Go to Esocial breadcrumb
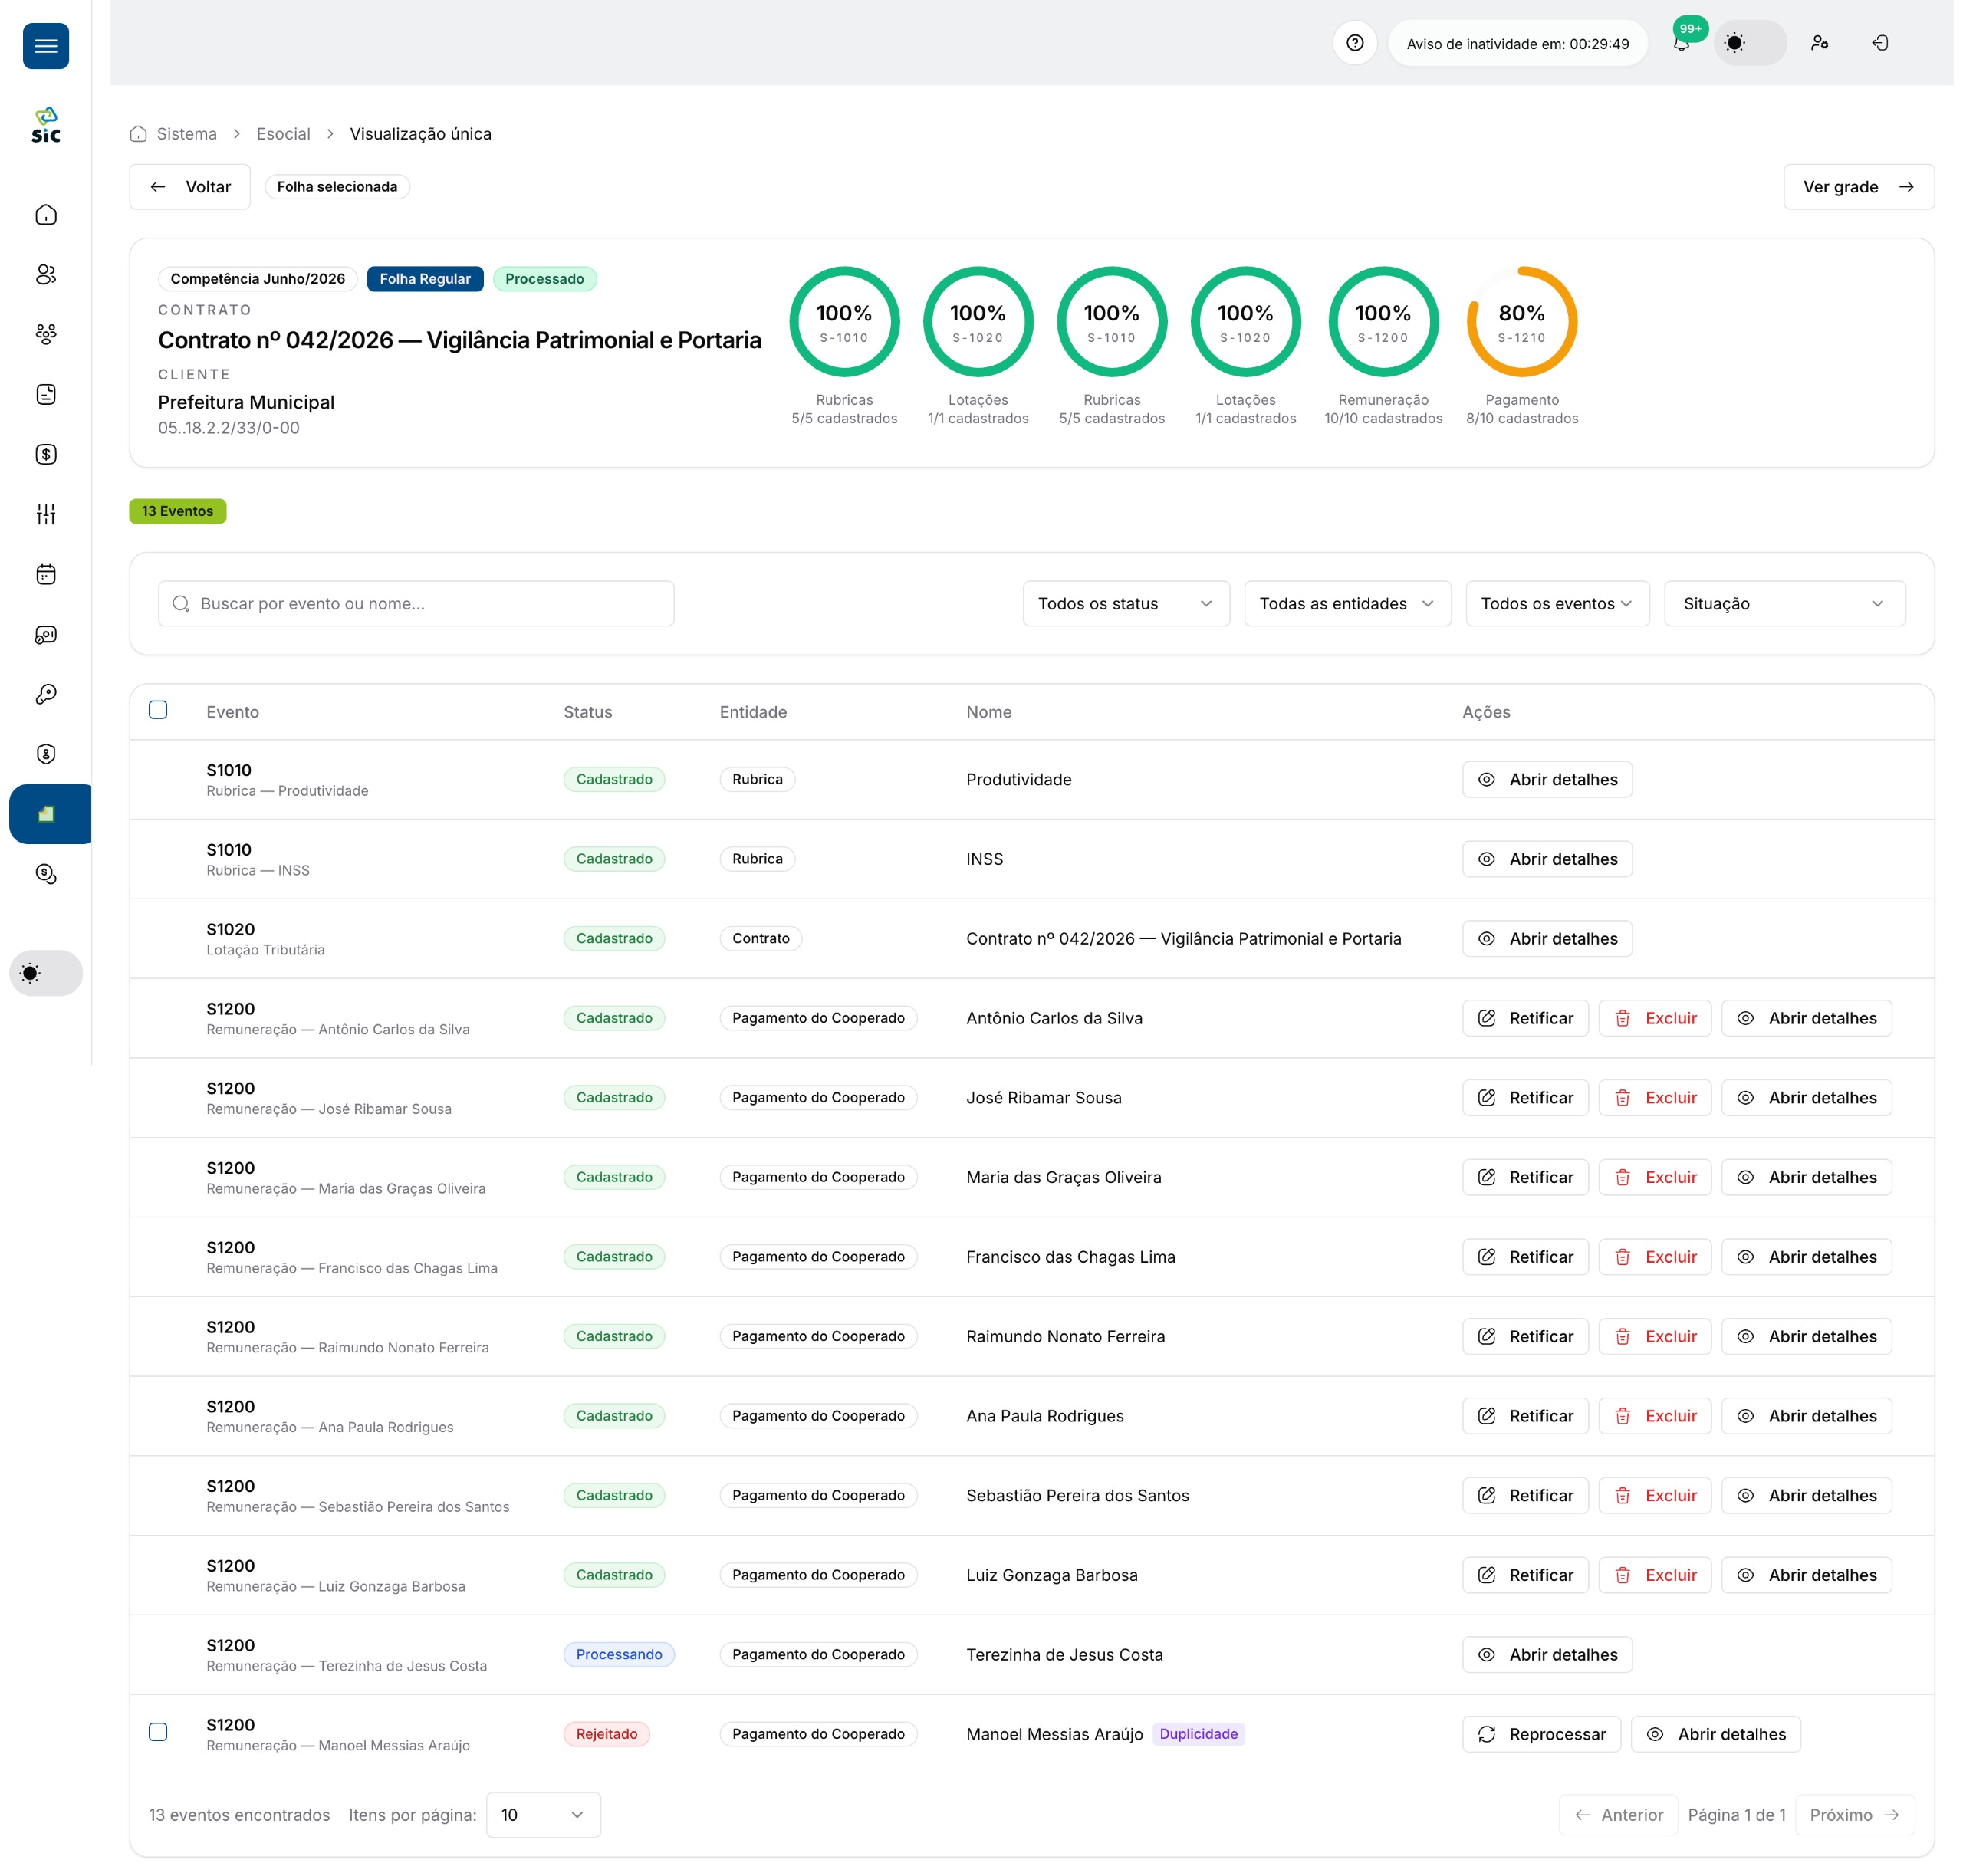This screenshot has width=1963, height=1876. pyautogui.click(x=283, y=134)
